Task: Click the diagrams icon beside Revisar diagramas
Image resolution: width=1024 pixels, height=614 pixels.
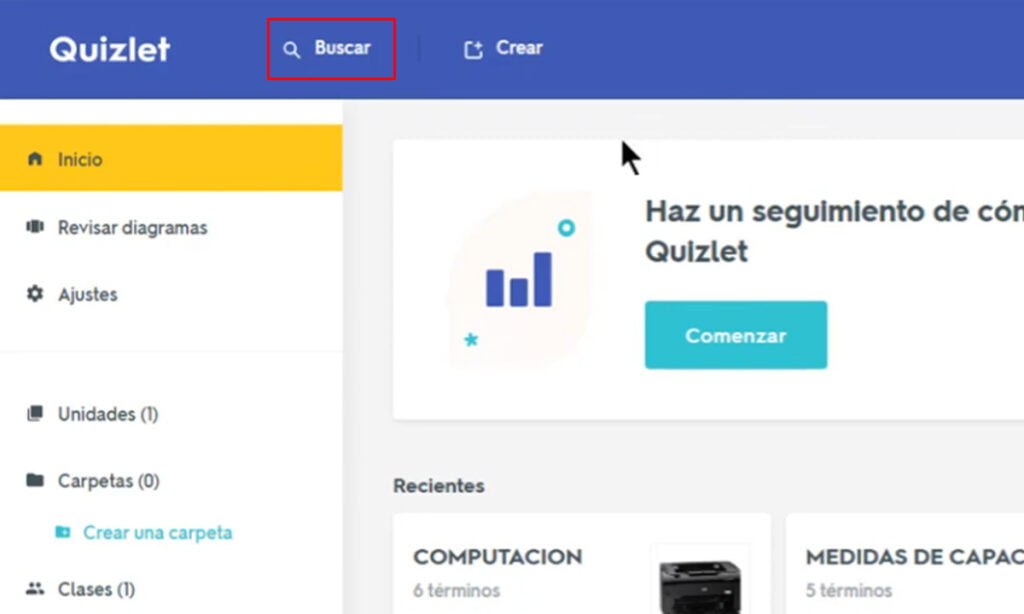Action: (x=35, y=227)
